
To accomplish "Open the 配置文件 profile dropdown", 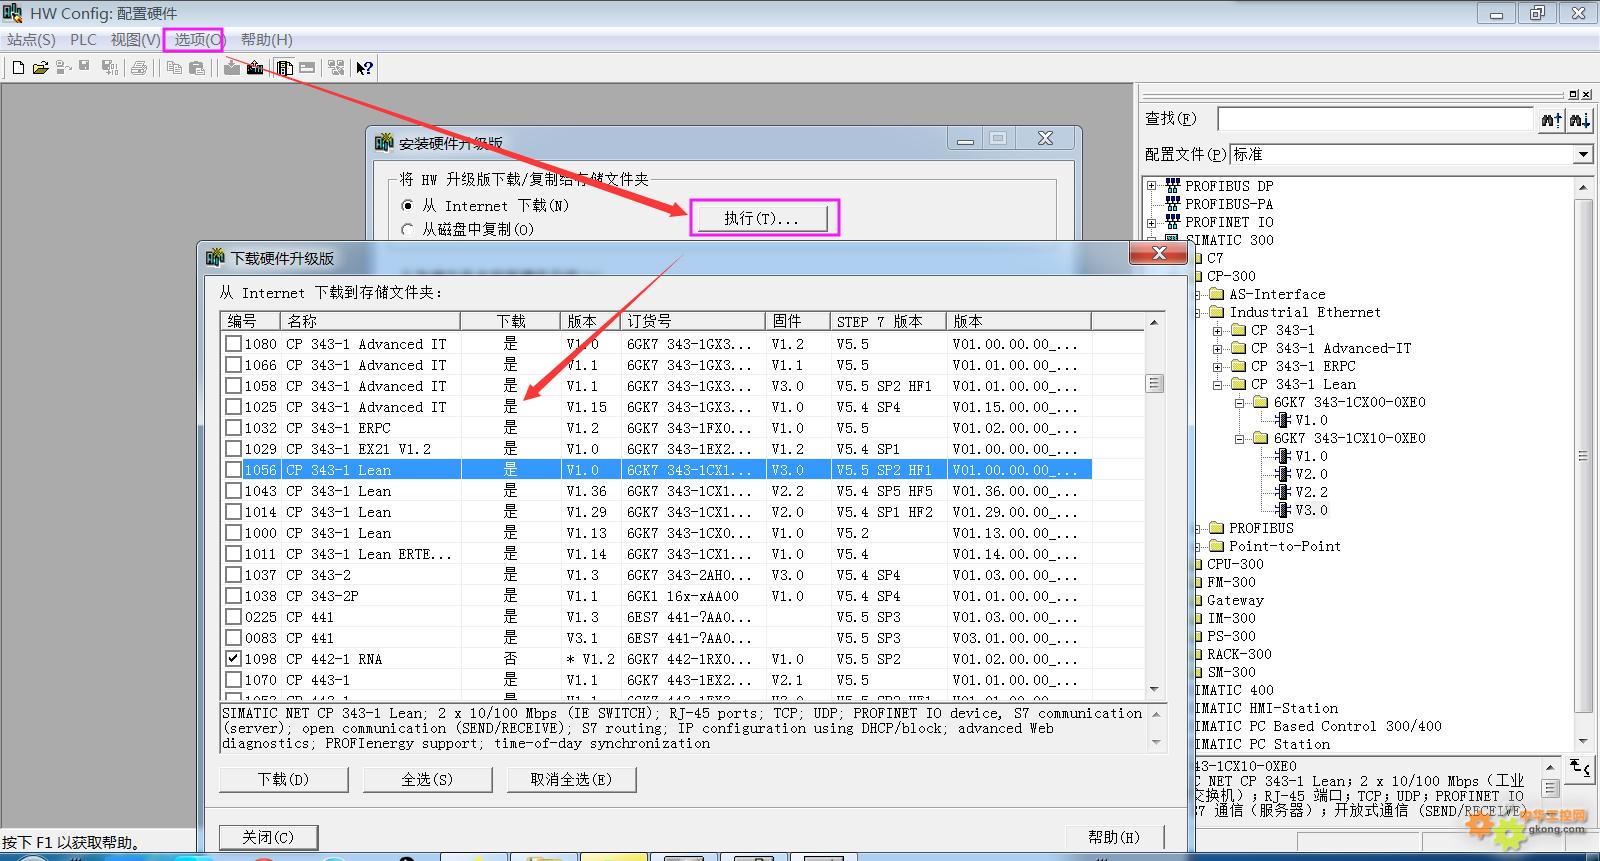I will click(1582, 155).
